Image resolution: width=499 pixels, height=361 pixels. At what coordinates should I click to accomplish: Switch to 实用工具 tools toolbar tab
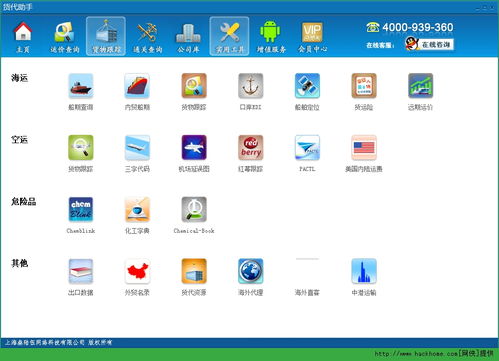[229, 36]
